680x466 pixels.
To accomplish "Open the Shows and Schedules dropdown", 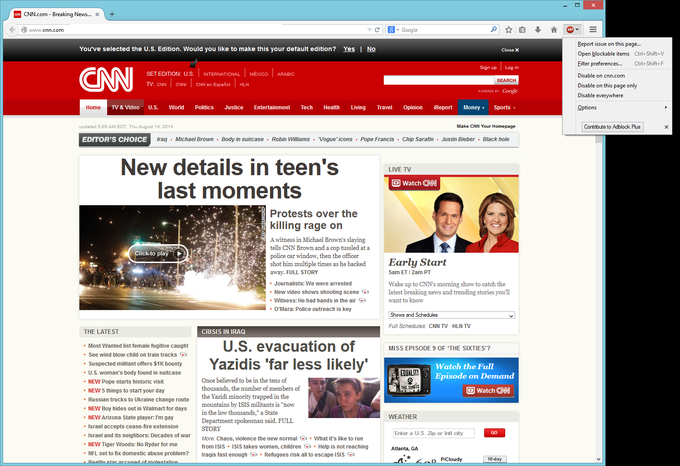I will click(451, 315).
